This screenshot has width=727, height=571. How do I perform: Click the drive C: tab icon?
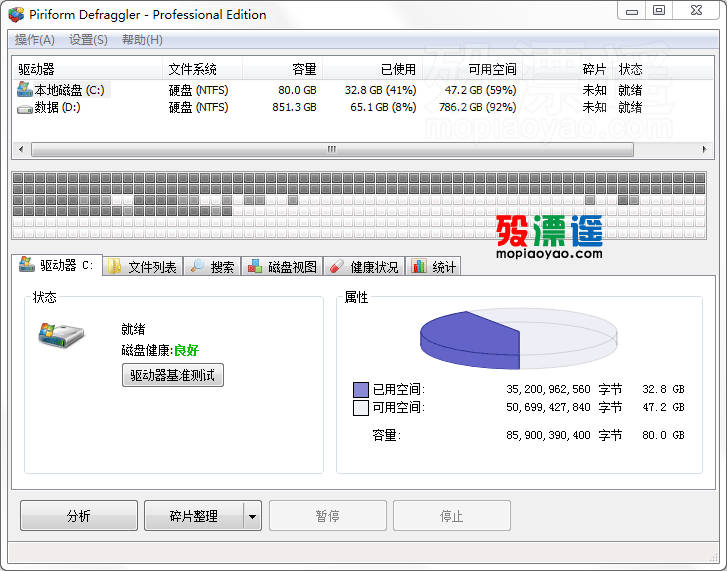tap(26, 264)
